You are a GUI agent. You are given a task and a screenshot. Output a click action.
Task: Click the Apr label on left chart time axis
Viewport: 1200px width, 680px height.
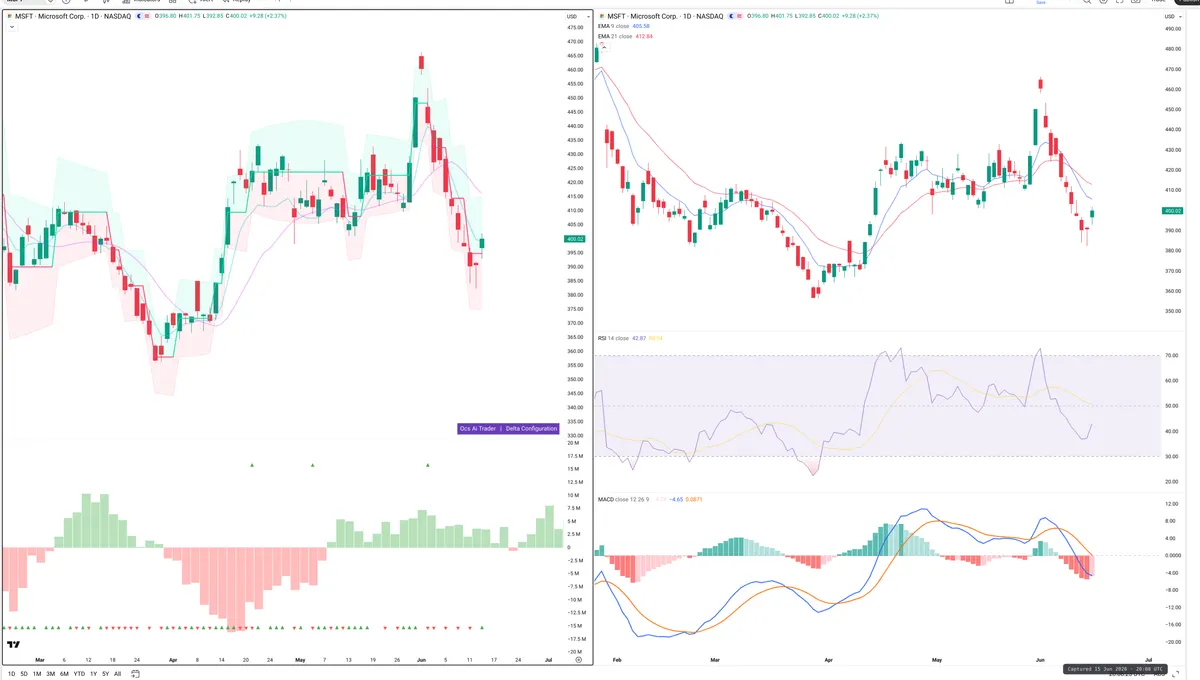click(173, 660)
